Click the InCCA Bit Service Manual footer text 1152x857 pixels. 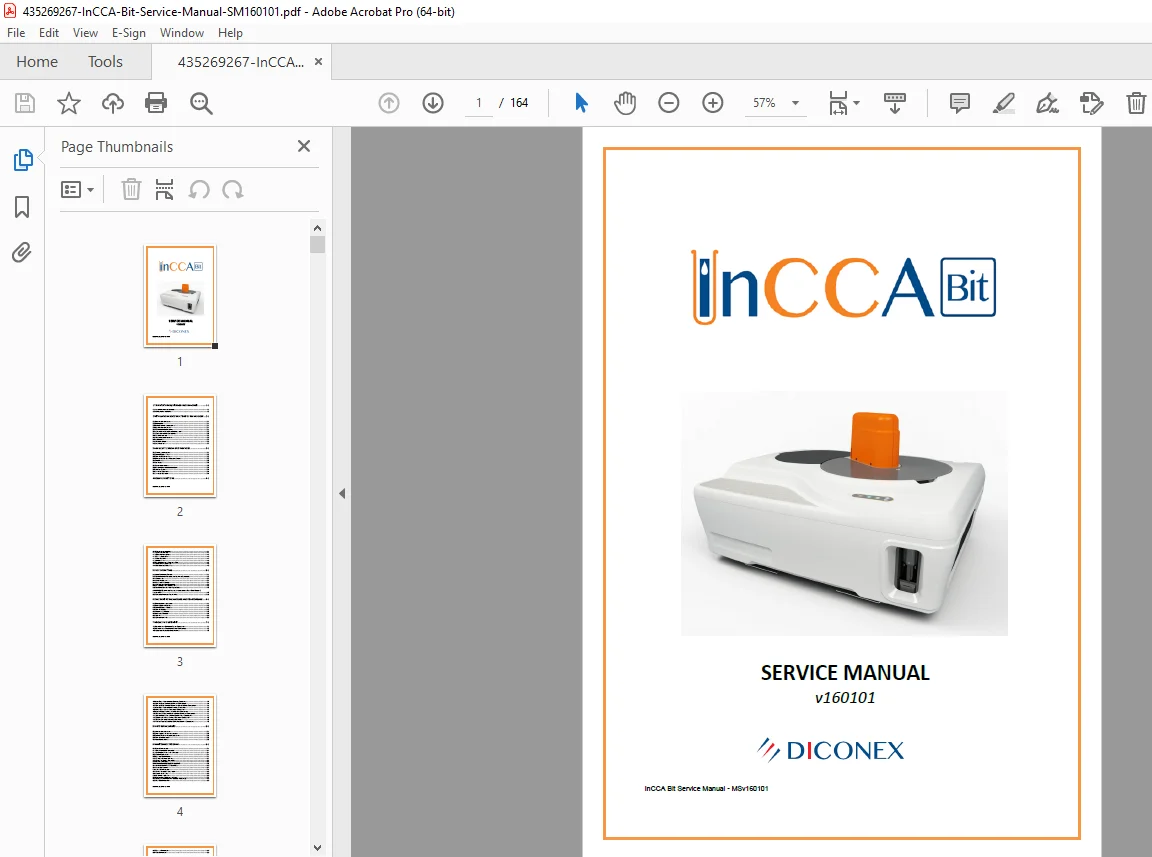(706, 789)
